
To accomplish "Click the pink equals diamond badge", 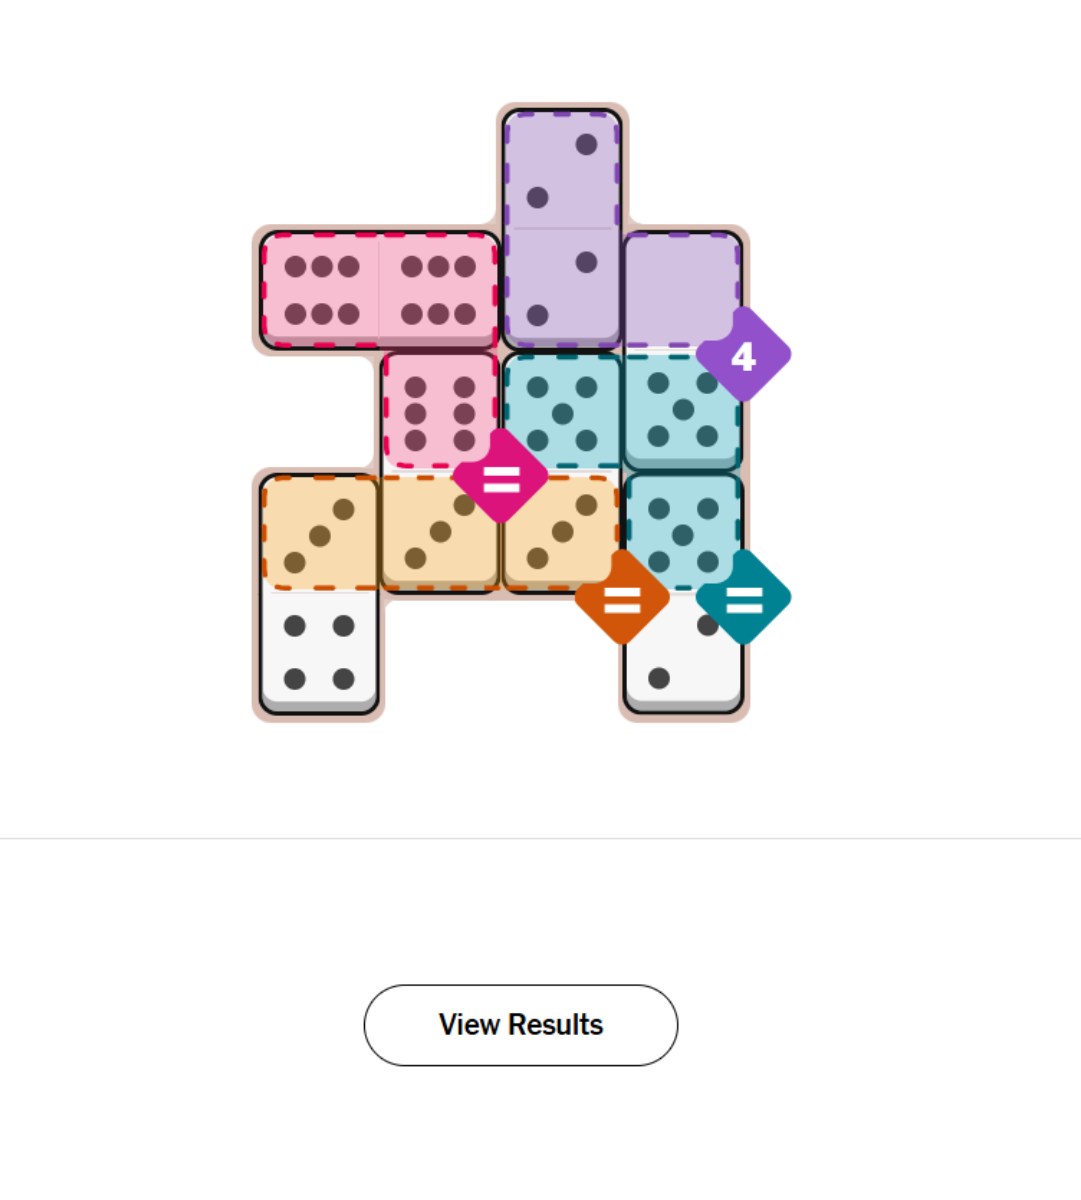I will 500,478.
